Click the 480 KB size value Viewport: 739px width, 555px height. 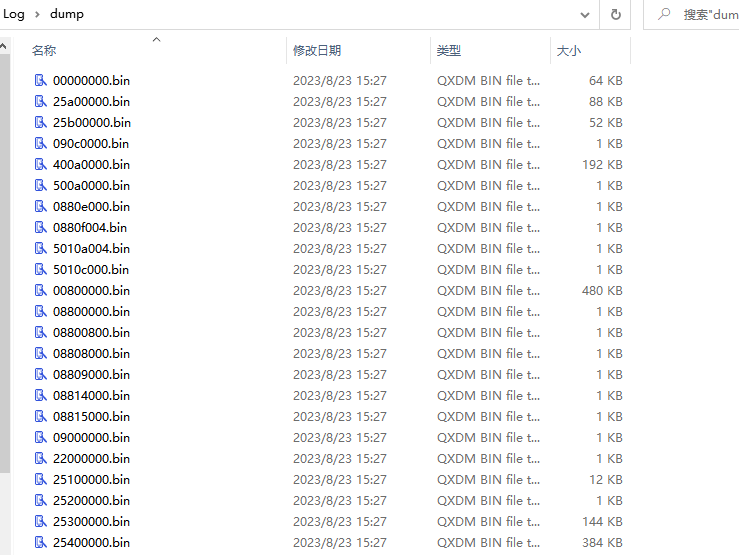tap(602, 291)
